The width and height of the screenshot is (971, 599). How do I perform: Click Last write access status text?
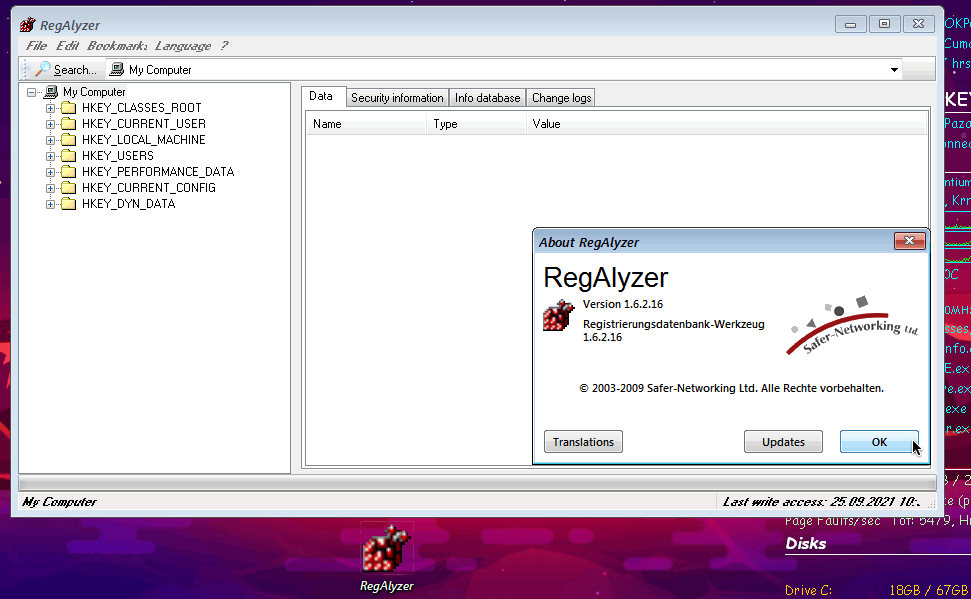[x=821, y=502]
